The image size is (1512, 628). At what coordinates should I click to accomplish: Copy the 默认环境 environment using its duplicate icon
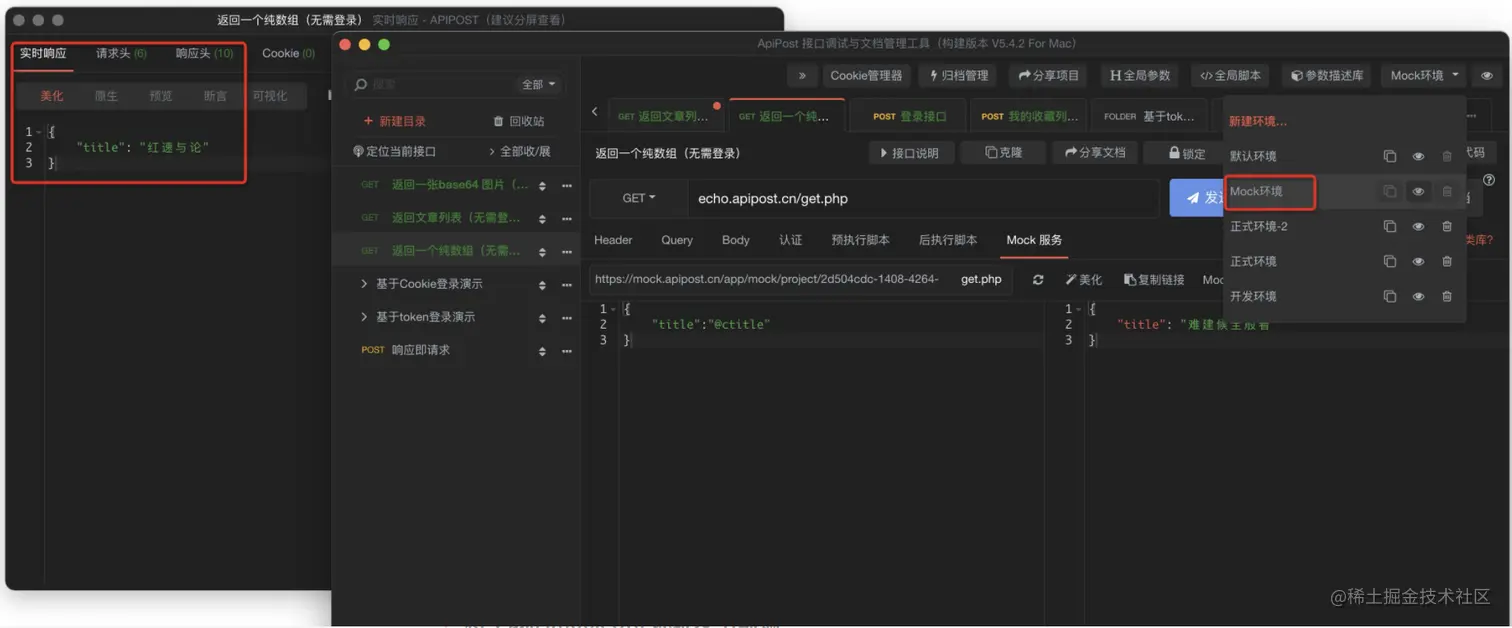[1389, 156]
